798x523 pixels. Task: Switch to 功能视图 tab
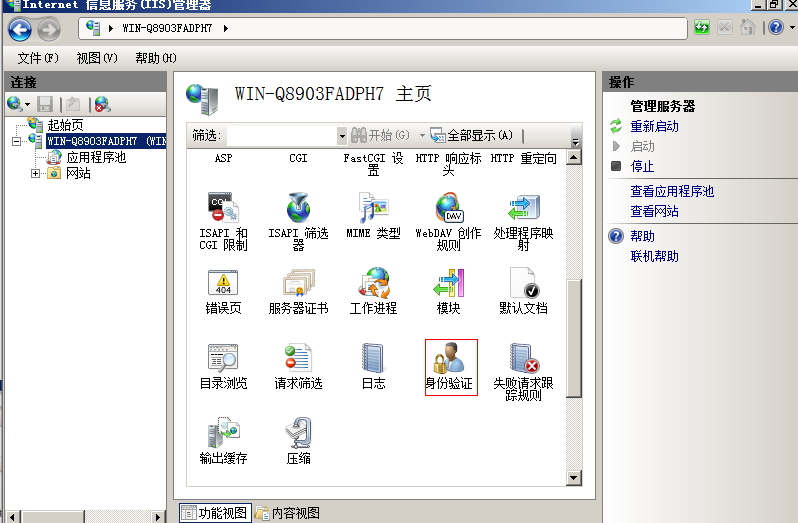click(x=215, y=513)
